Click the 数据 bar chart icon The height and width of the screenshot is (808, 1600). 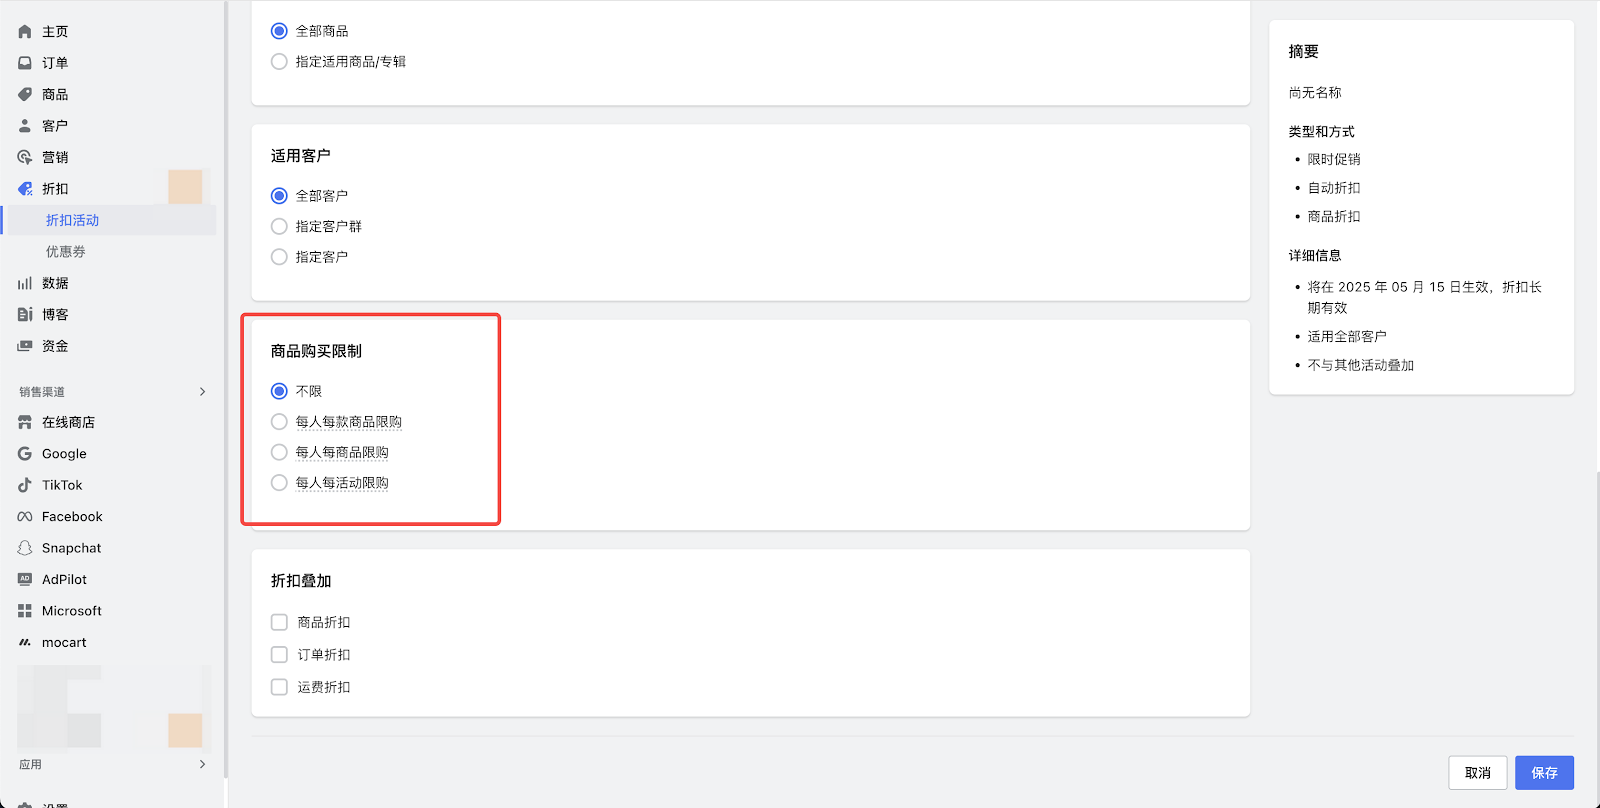point(25,284)
